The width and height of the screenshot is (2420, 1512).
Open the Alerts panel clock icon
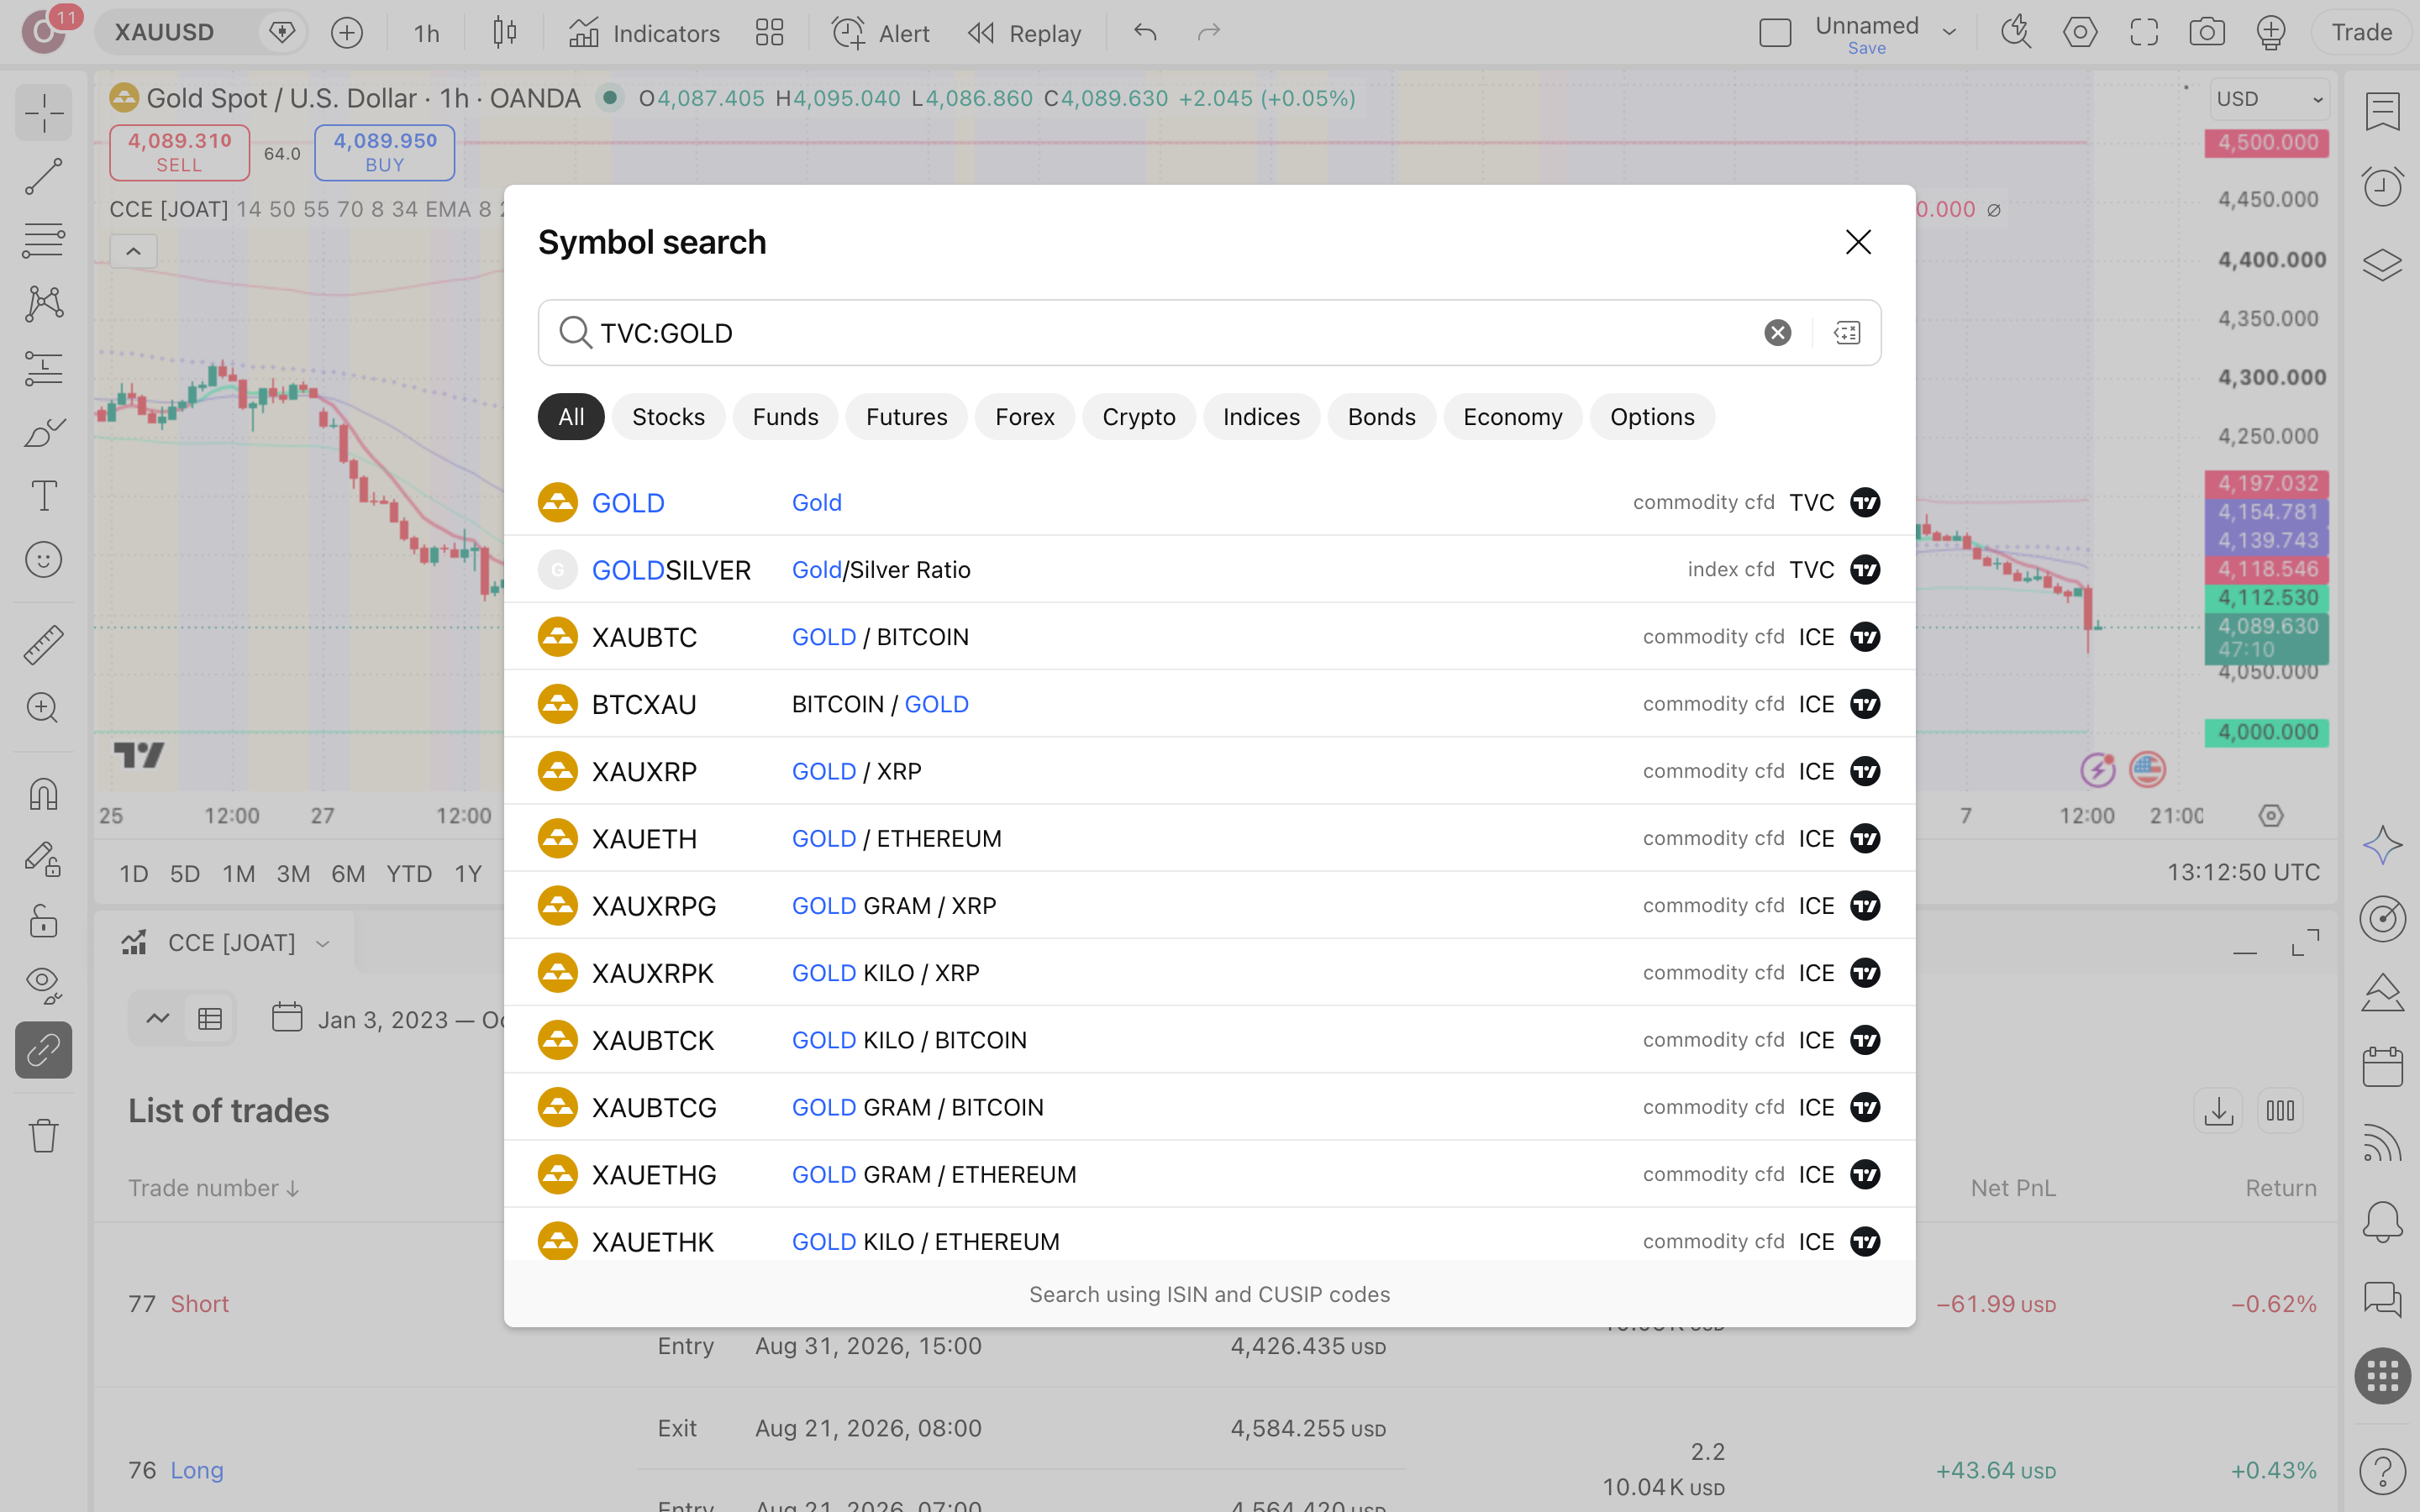[x=2382, y=186]
